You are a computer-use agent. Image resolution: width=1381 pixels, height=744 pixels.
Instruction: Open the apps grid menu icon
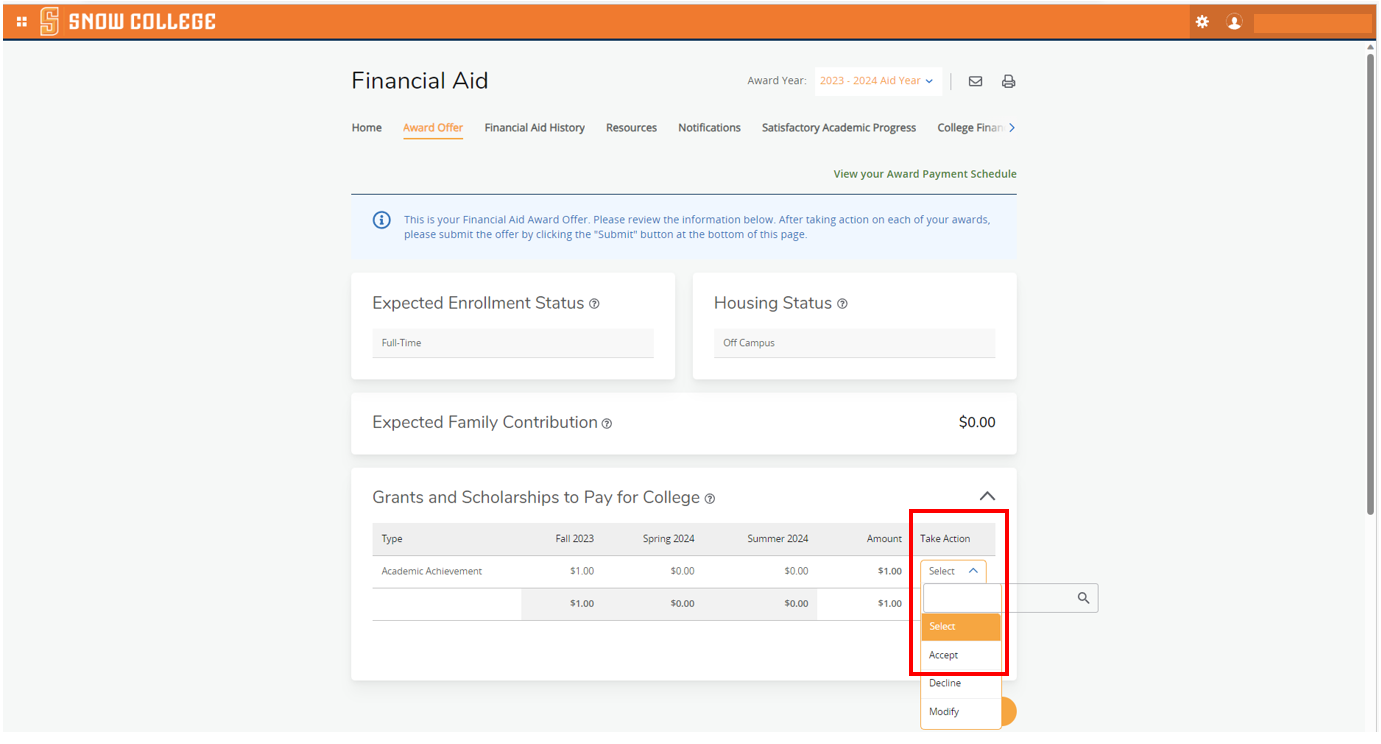[x=22, y=21]
